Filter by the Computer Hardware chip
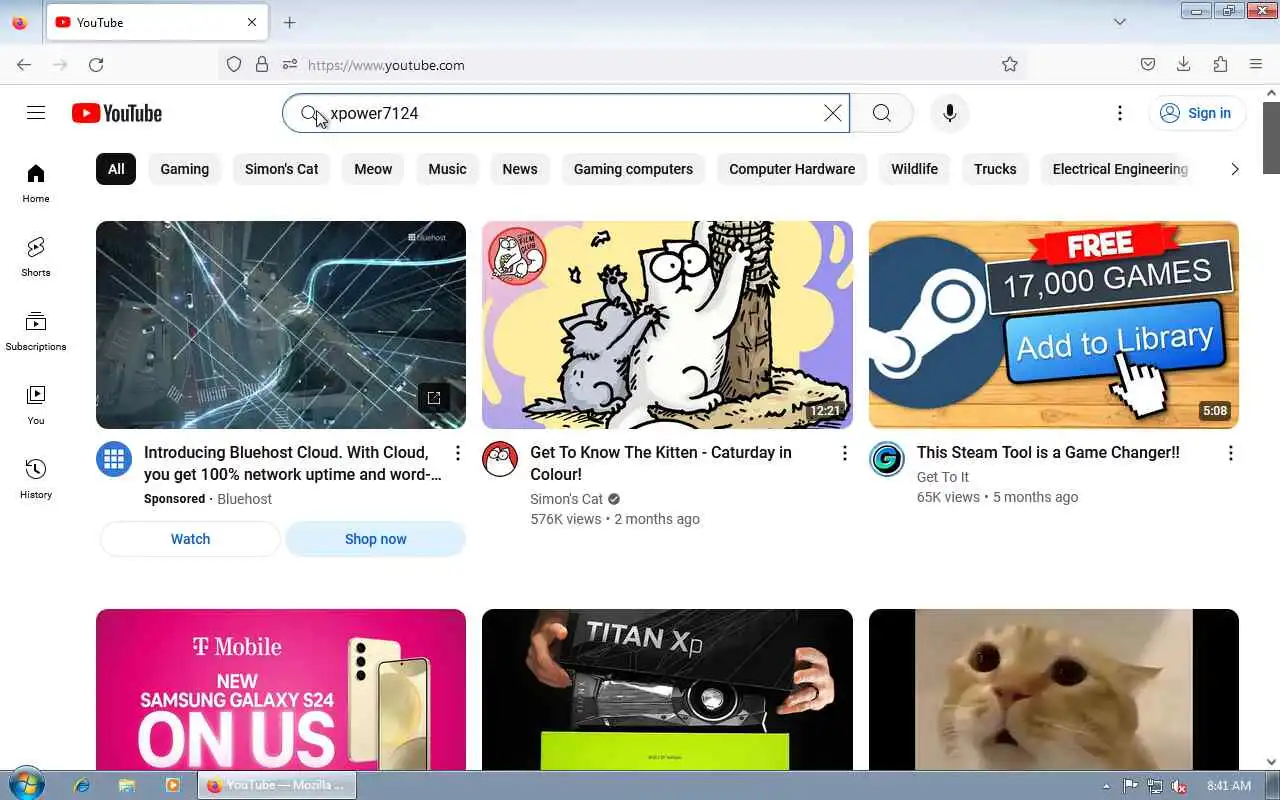This screenshot has width=1280, height=800. 792,169
